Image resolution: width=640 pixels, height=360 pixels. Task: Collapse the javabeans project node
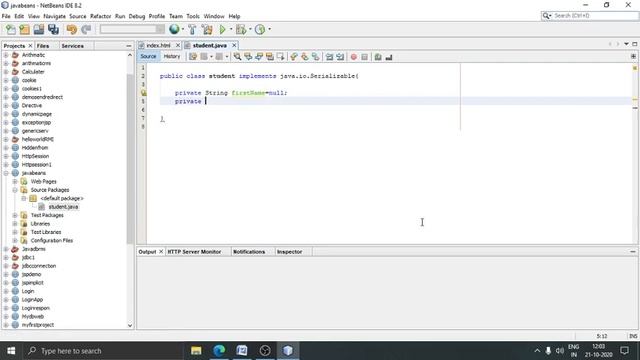(6, 173)
